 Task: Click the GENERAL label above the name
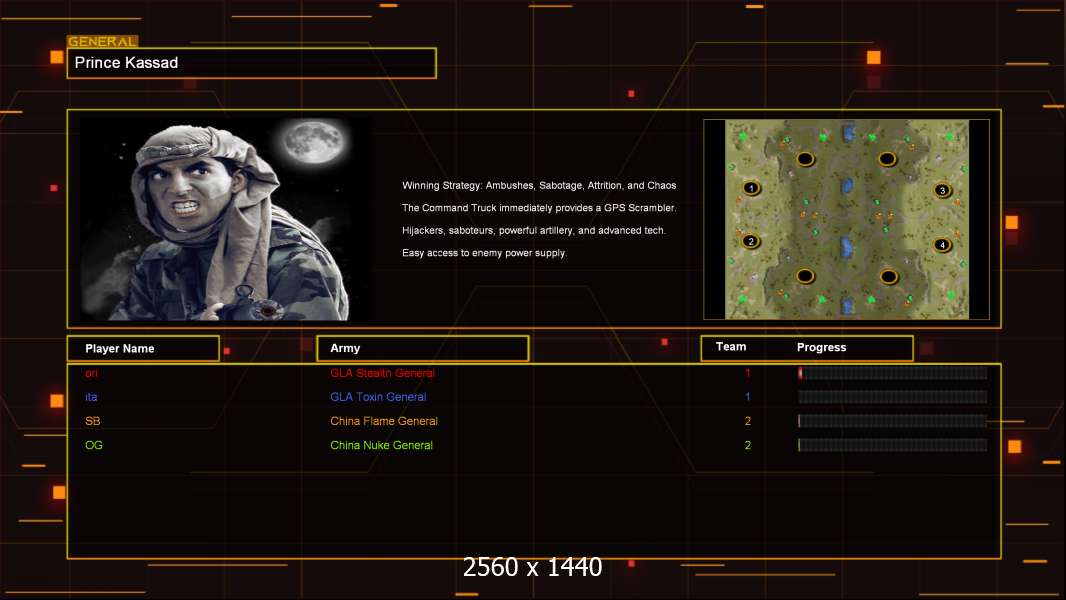point(102,41)
